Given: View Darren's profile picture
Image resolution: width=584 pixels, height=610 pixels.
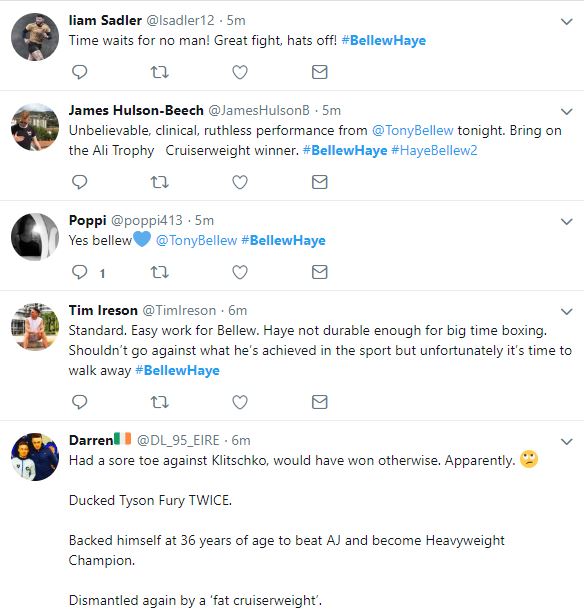Looking at the screenshot, I should pos(35,457).
